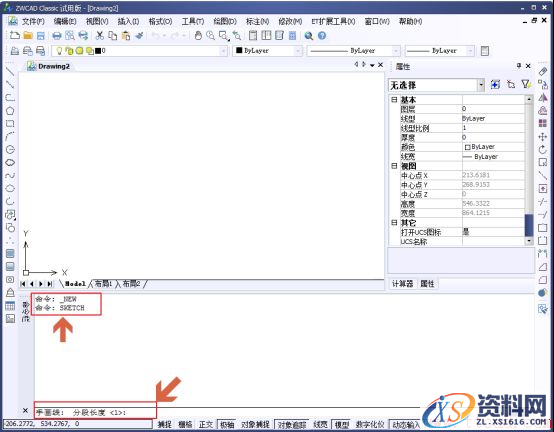
Task: Select the Polygon draw tool
Action: tap(10, 111)
